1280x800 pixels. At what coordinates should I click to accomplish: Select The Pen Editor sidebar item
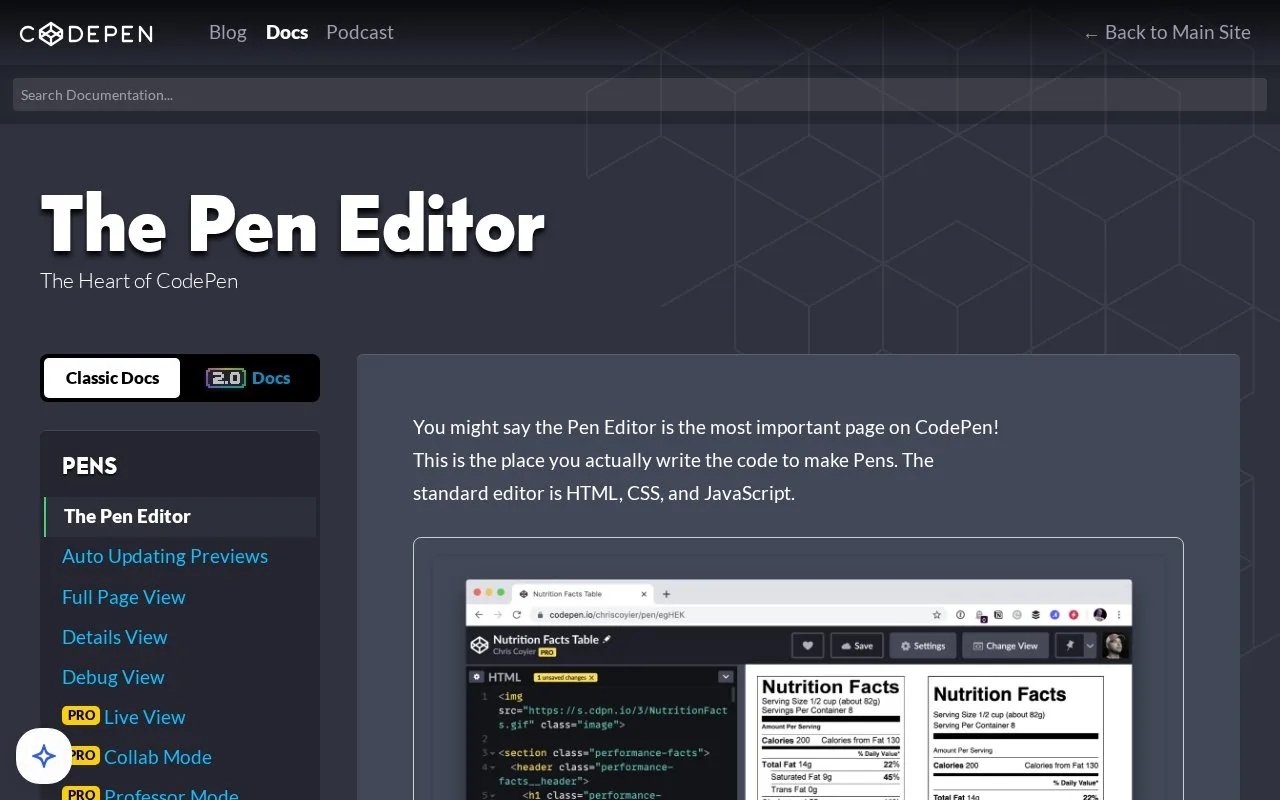tap(180, 517)
